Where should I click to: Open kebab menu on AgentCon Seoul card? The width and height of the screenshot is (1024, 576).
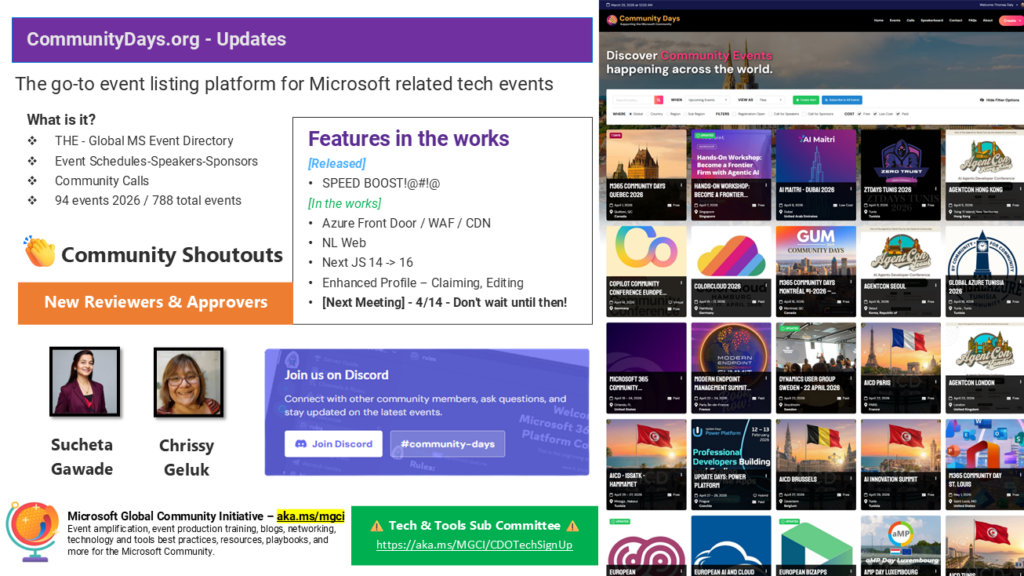click(x=936, y=286)
